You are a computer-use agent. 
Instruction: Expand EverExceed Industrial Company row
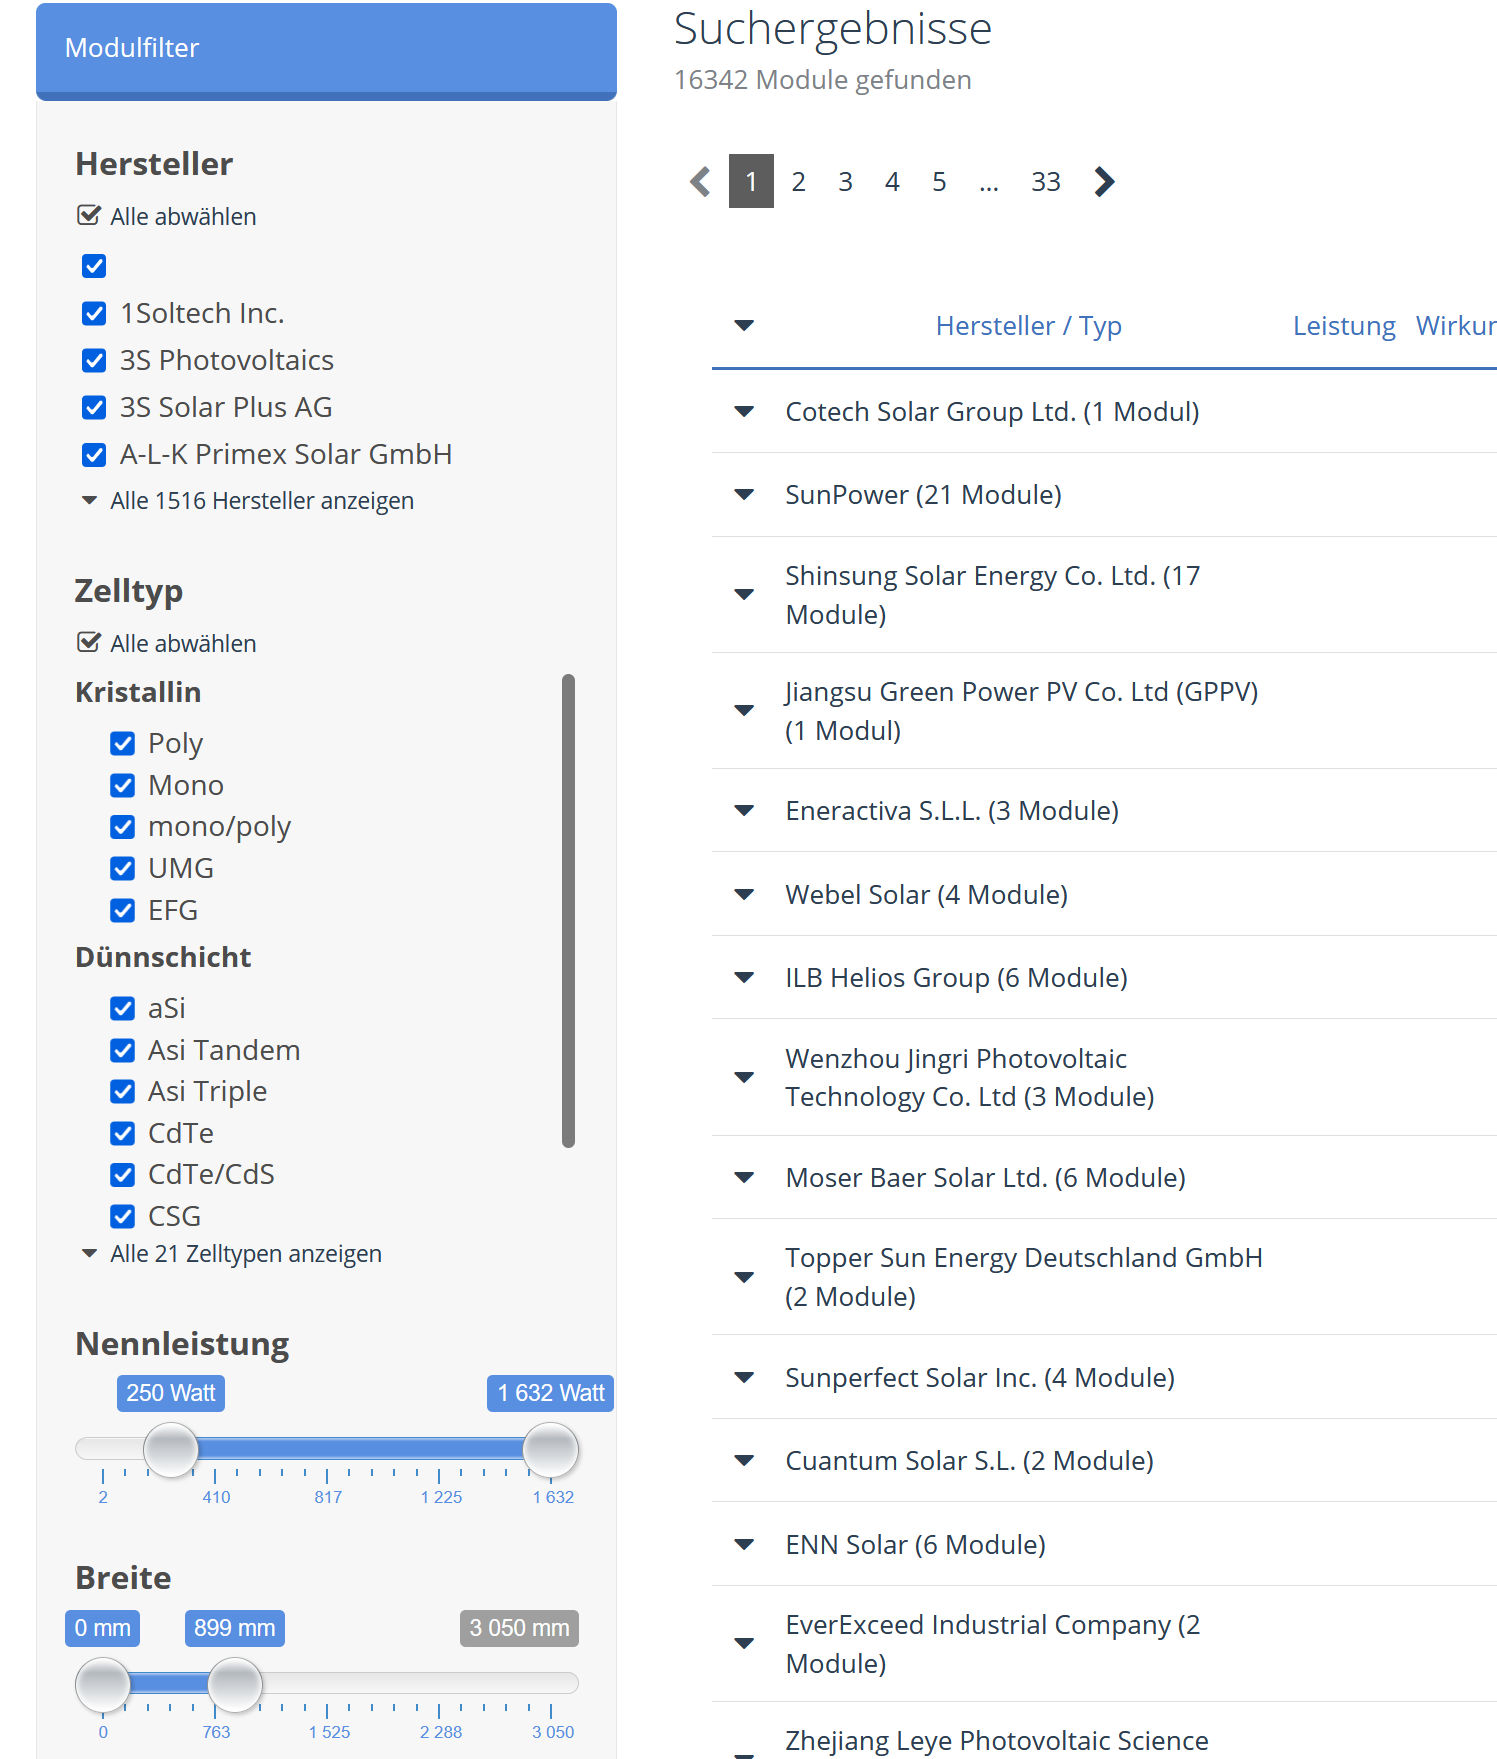pyautogui.click(x=744, y=1643)
